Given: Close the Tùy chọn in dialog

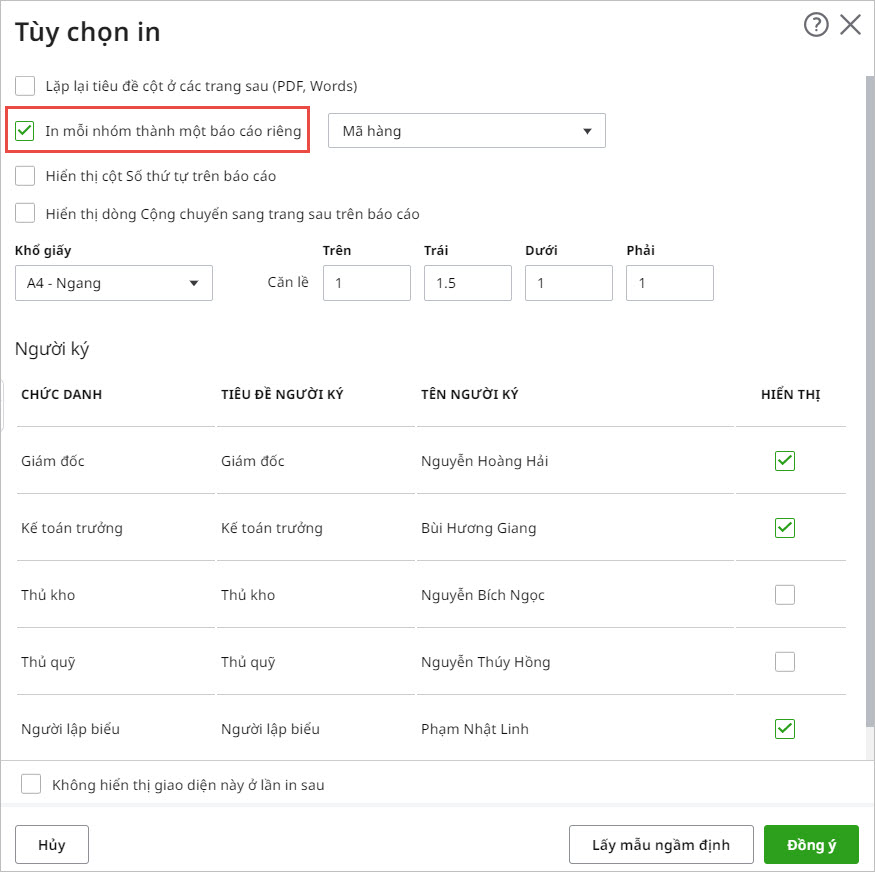Looking at the screenshot, I should [850, 25].
